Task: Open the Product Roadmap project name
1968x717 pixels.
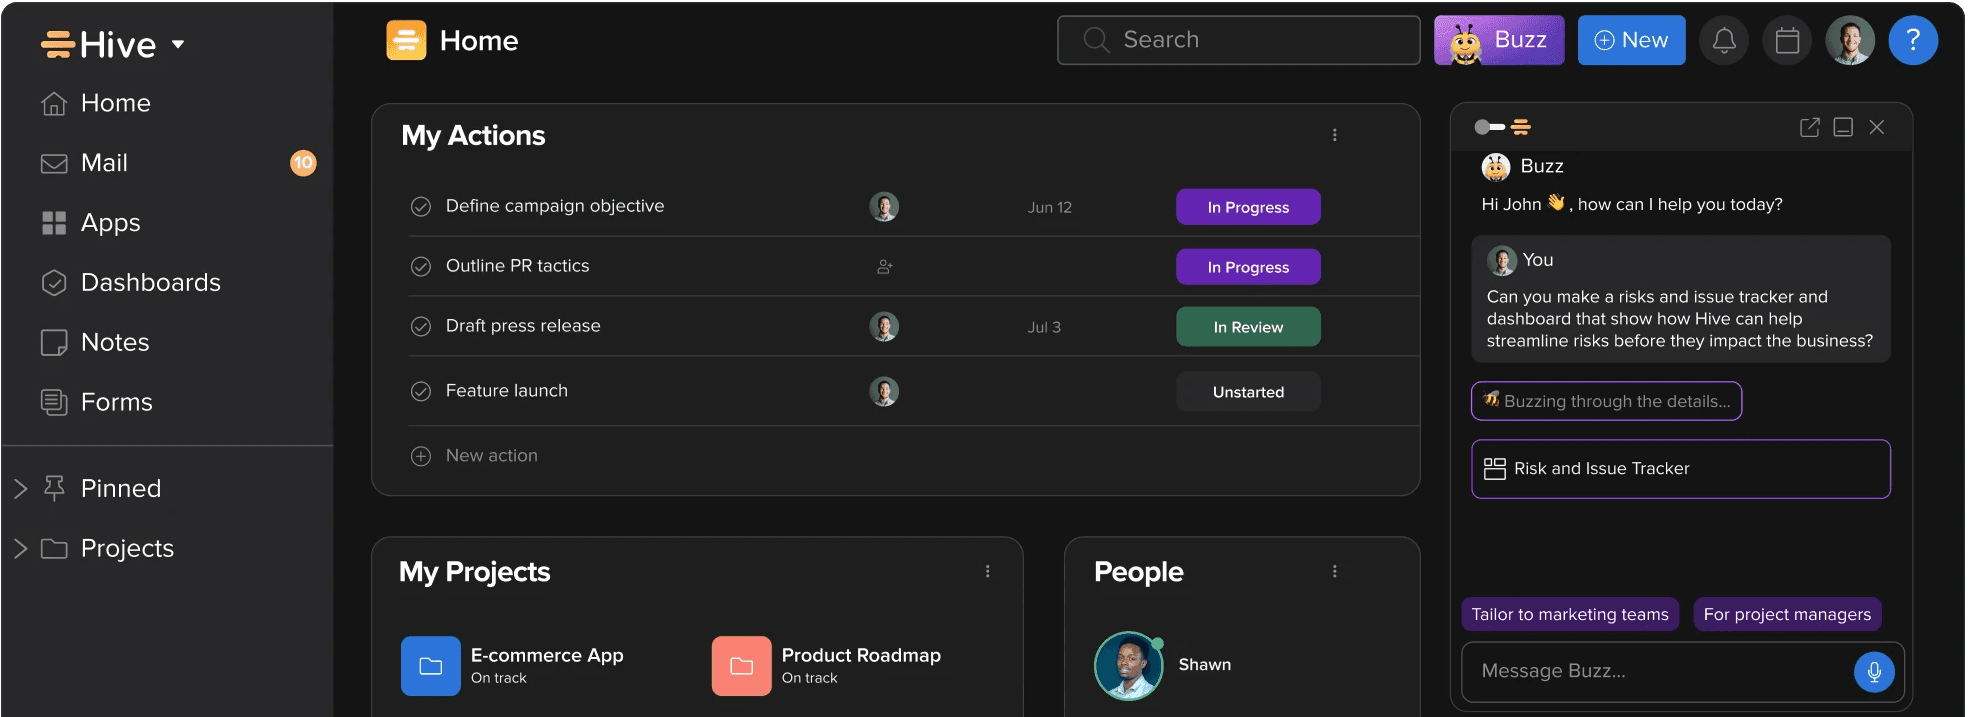Action: (861, 656)
